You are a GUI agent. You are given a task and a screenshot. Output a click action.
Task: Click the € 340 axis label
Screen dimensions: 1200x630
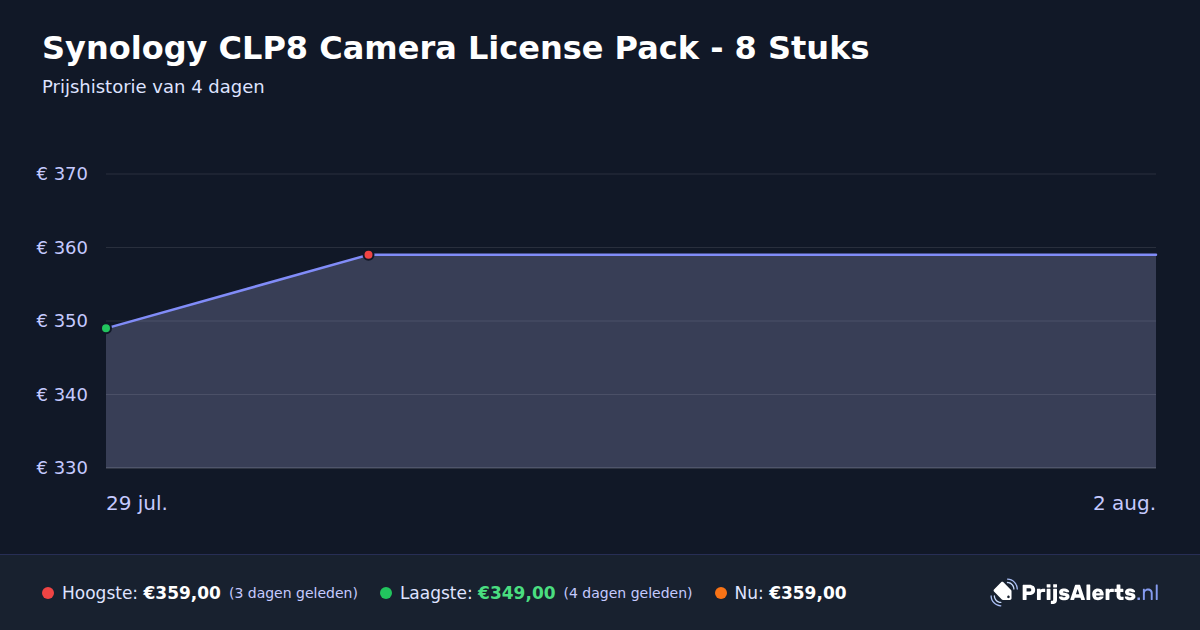[x=62, y=395]
